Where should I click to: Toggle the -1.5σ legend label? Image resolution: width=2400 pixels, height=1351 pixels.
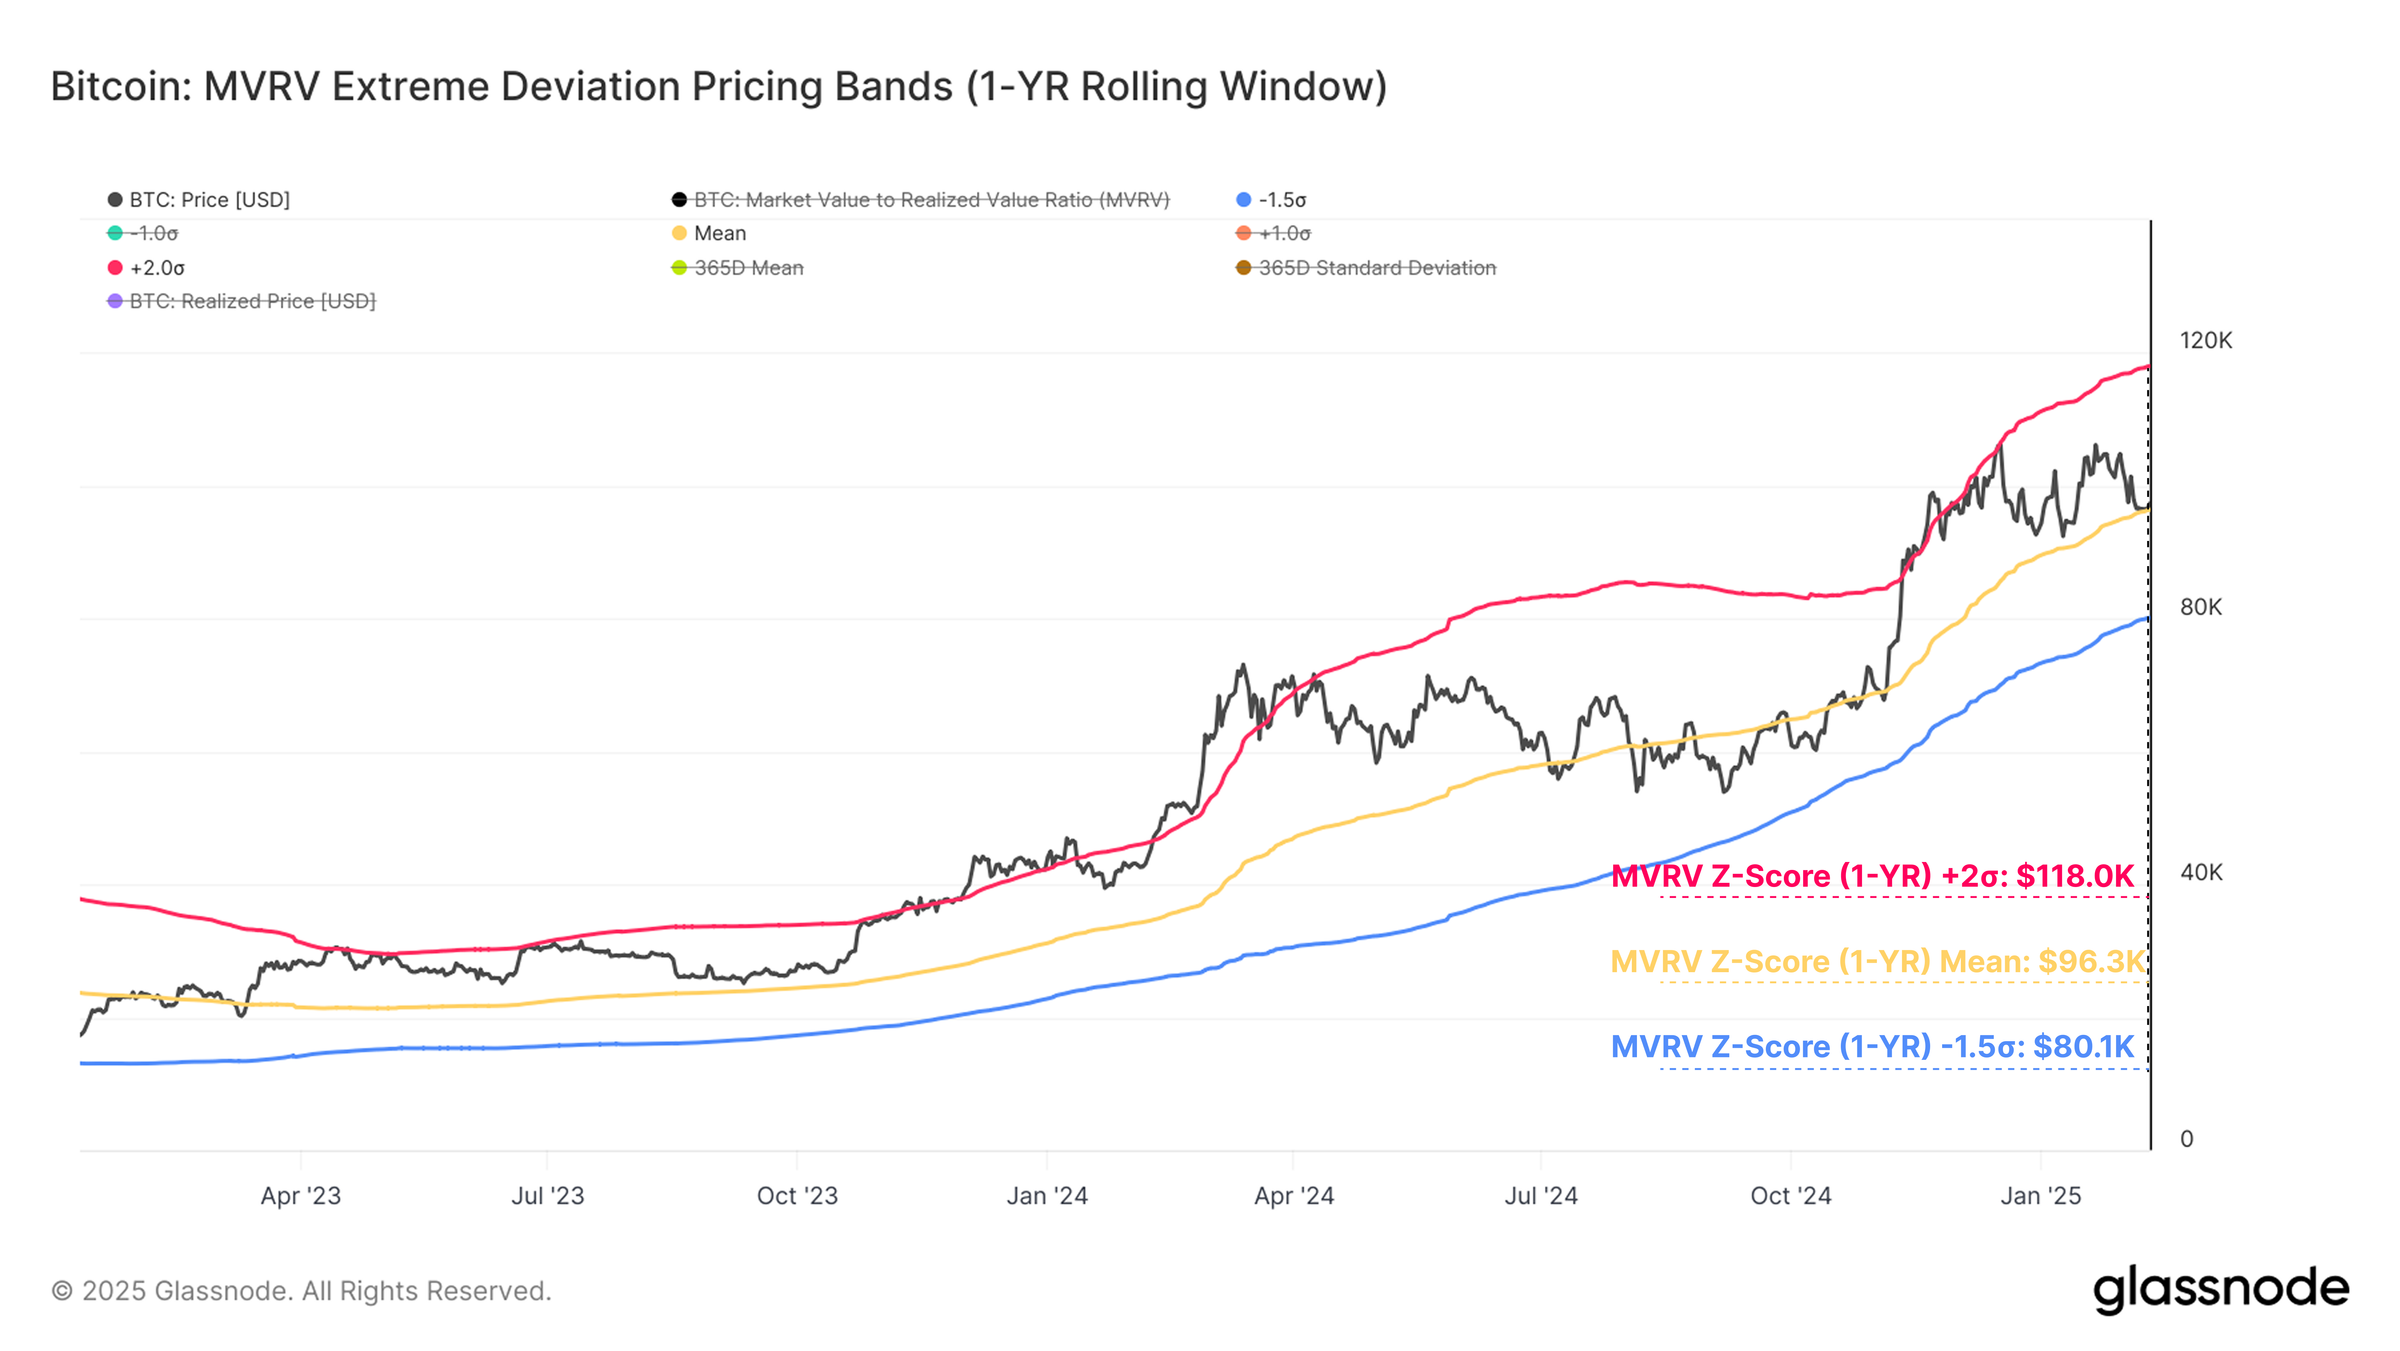coord(1285,200)
